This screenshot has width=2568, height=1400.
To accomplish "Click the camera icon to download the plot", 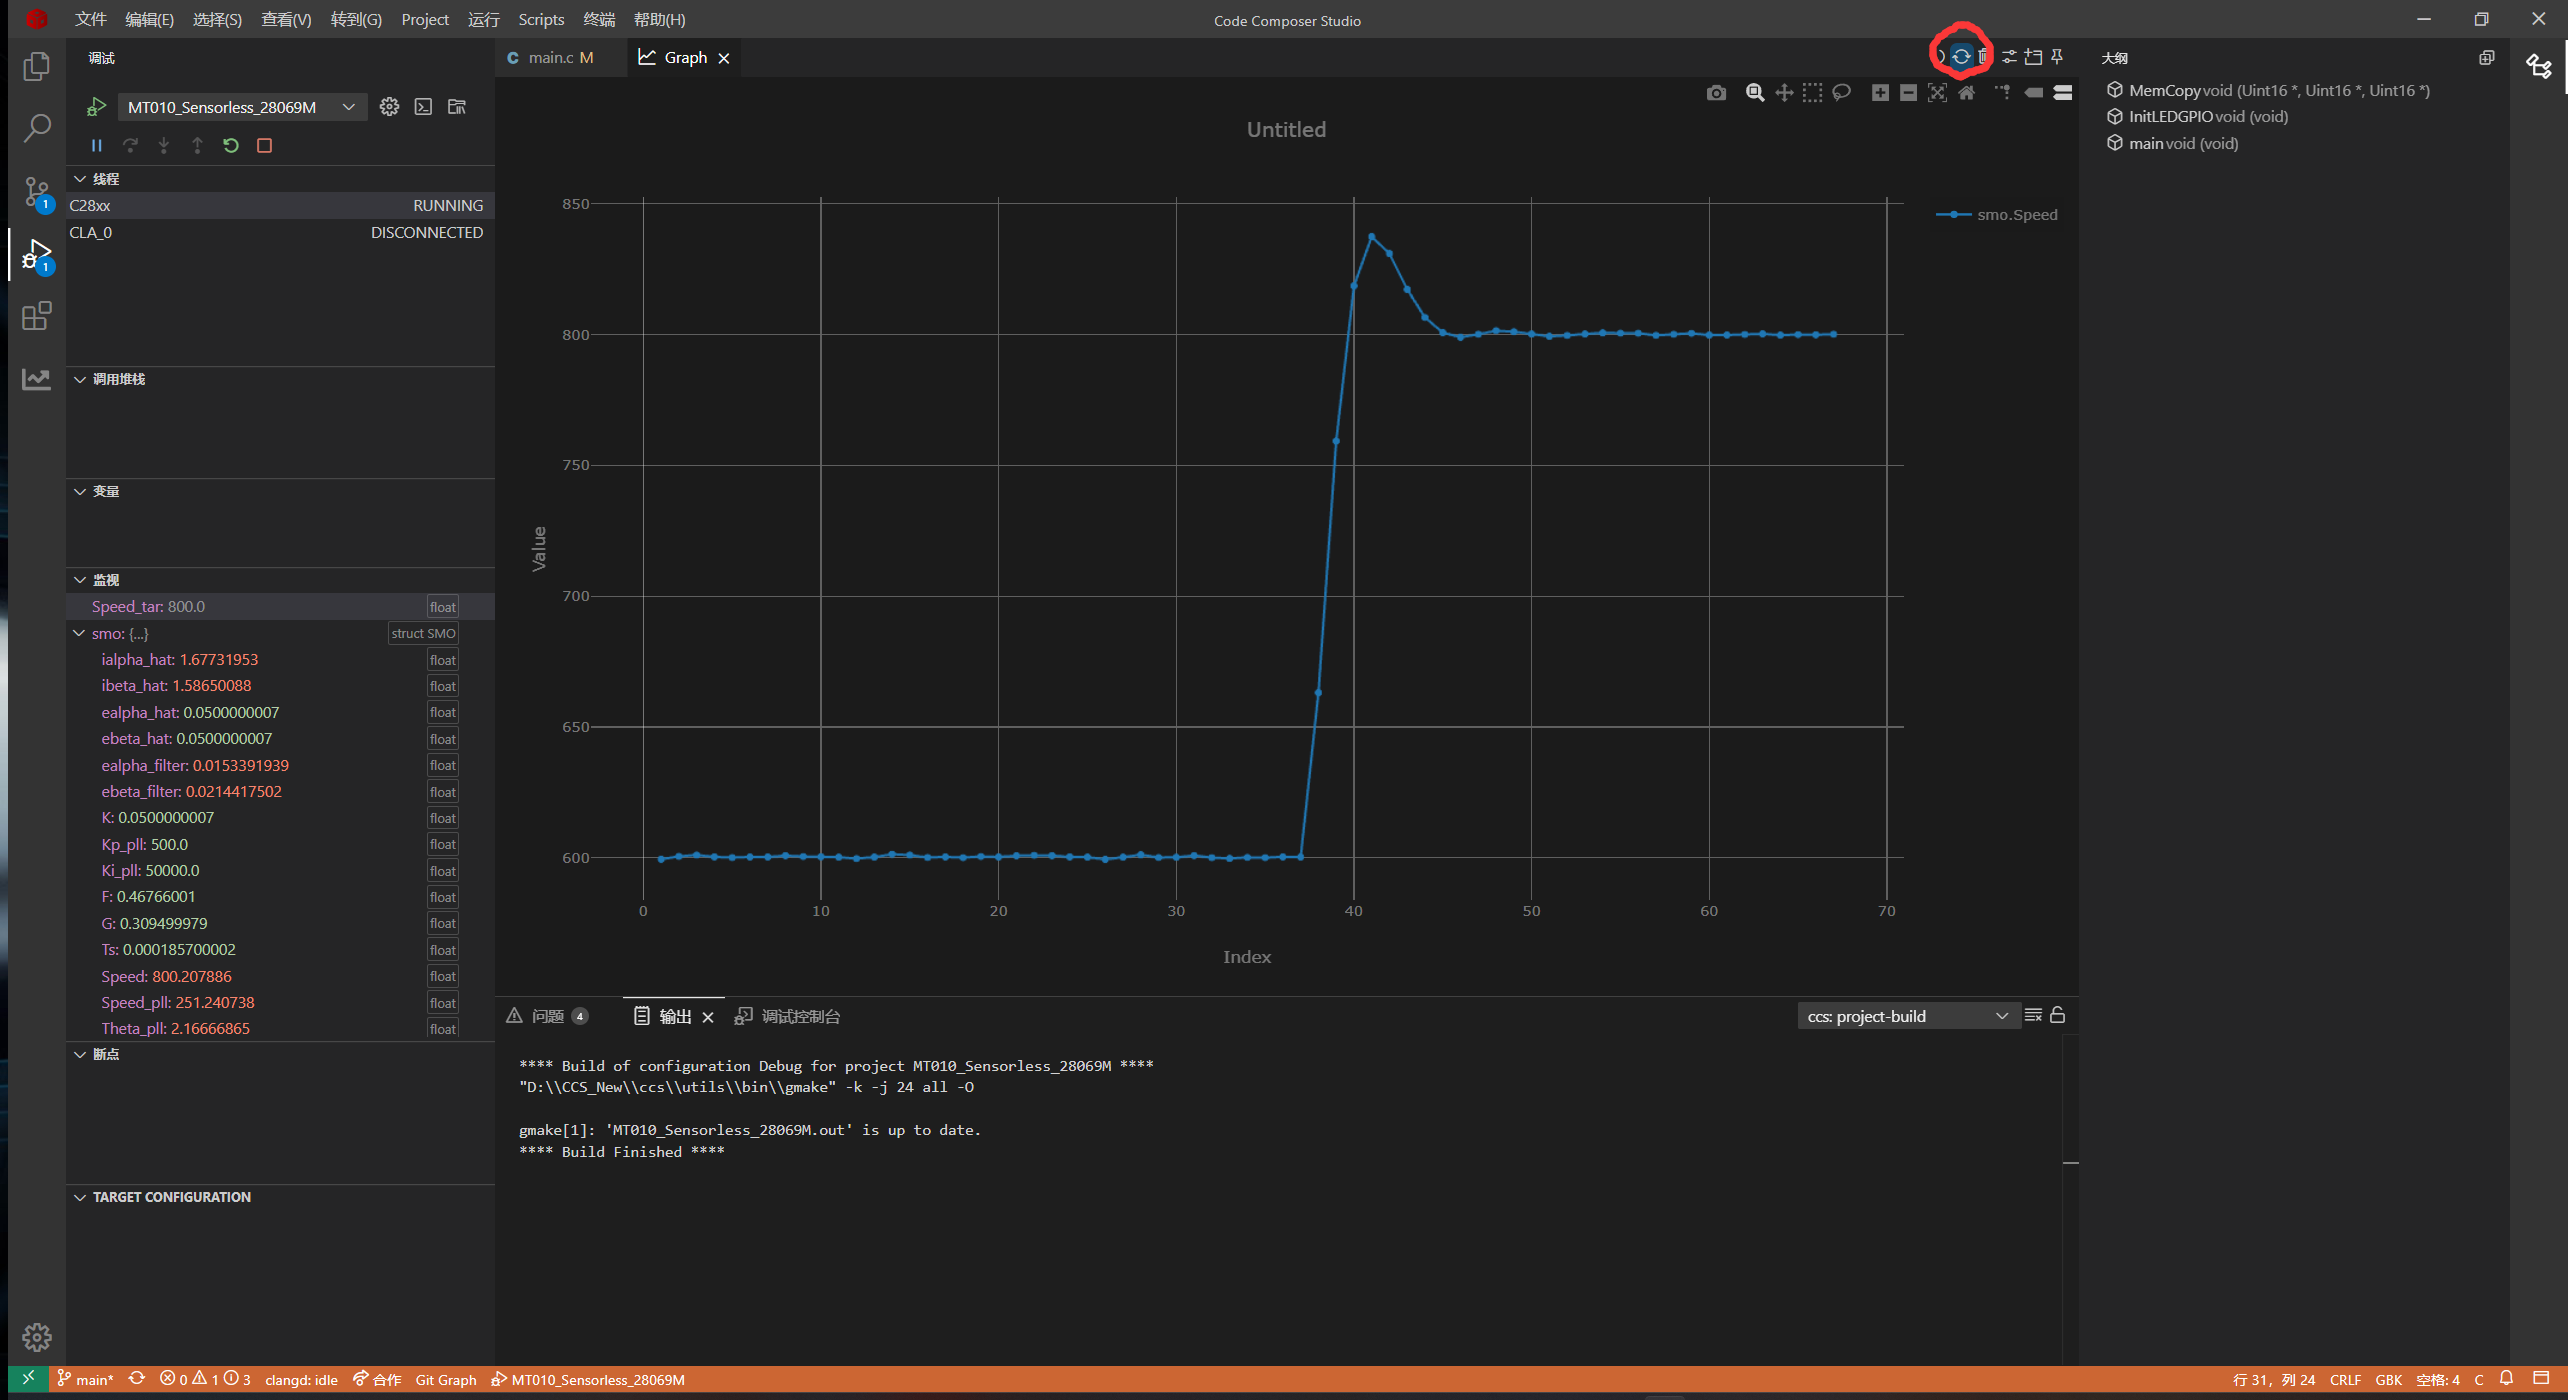I will 1716,93.
